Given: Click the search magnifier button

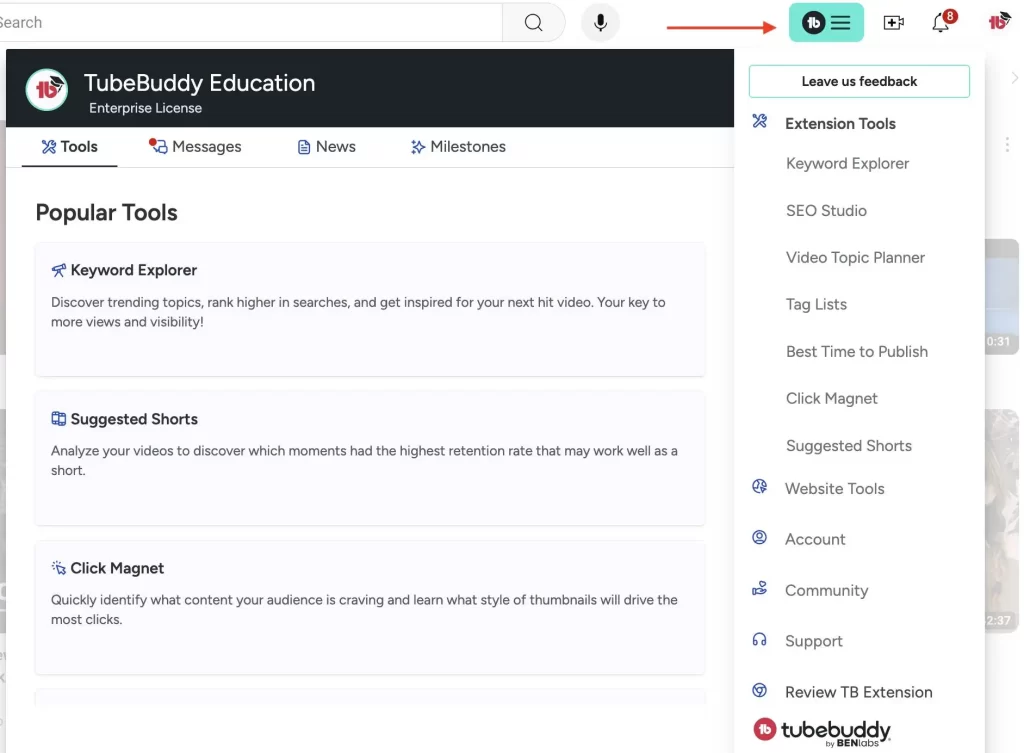Looking at the screenshot, I should tap(534, 23).
